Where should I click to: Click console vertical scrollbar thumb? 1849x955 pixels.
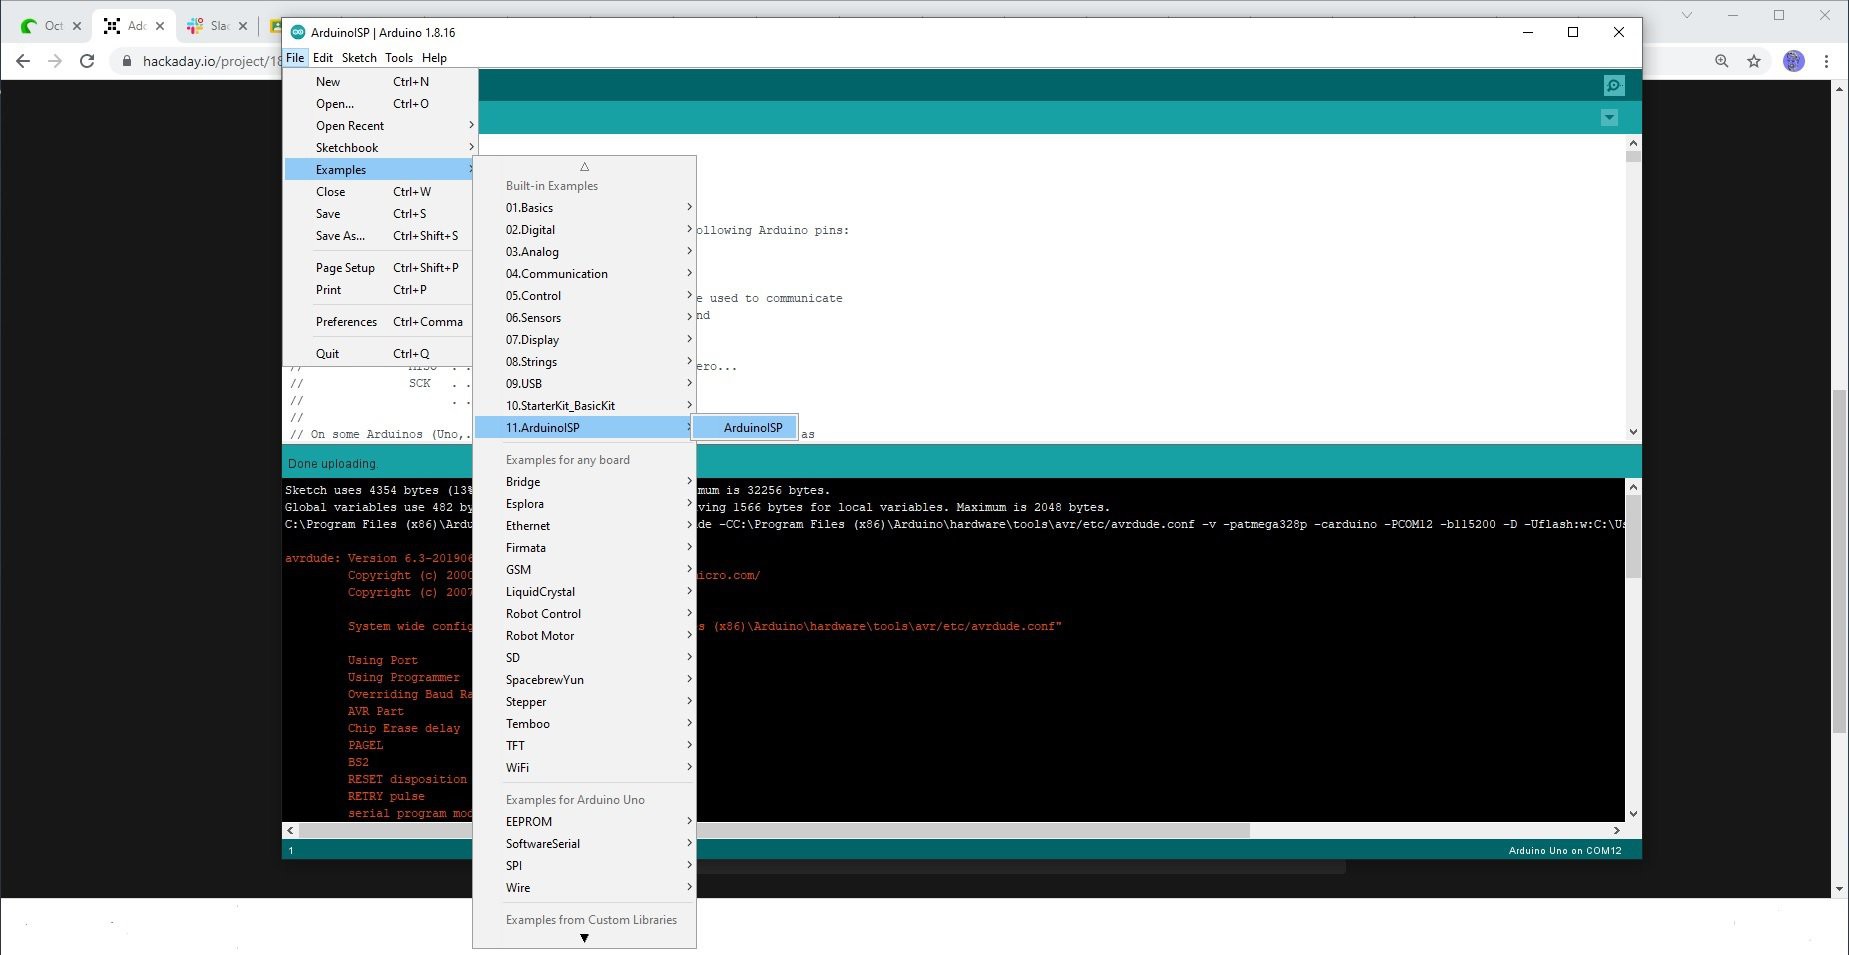(1633, 537)
